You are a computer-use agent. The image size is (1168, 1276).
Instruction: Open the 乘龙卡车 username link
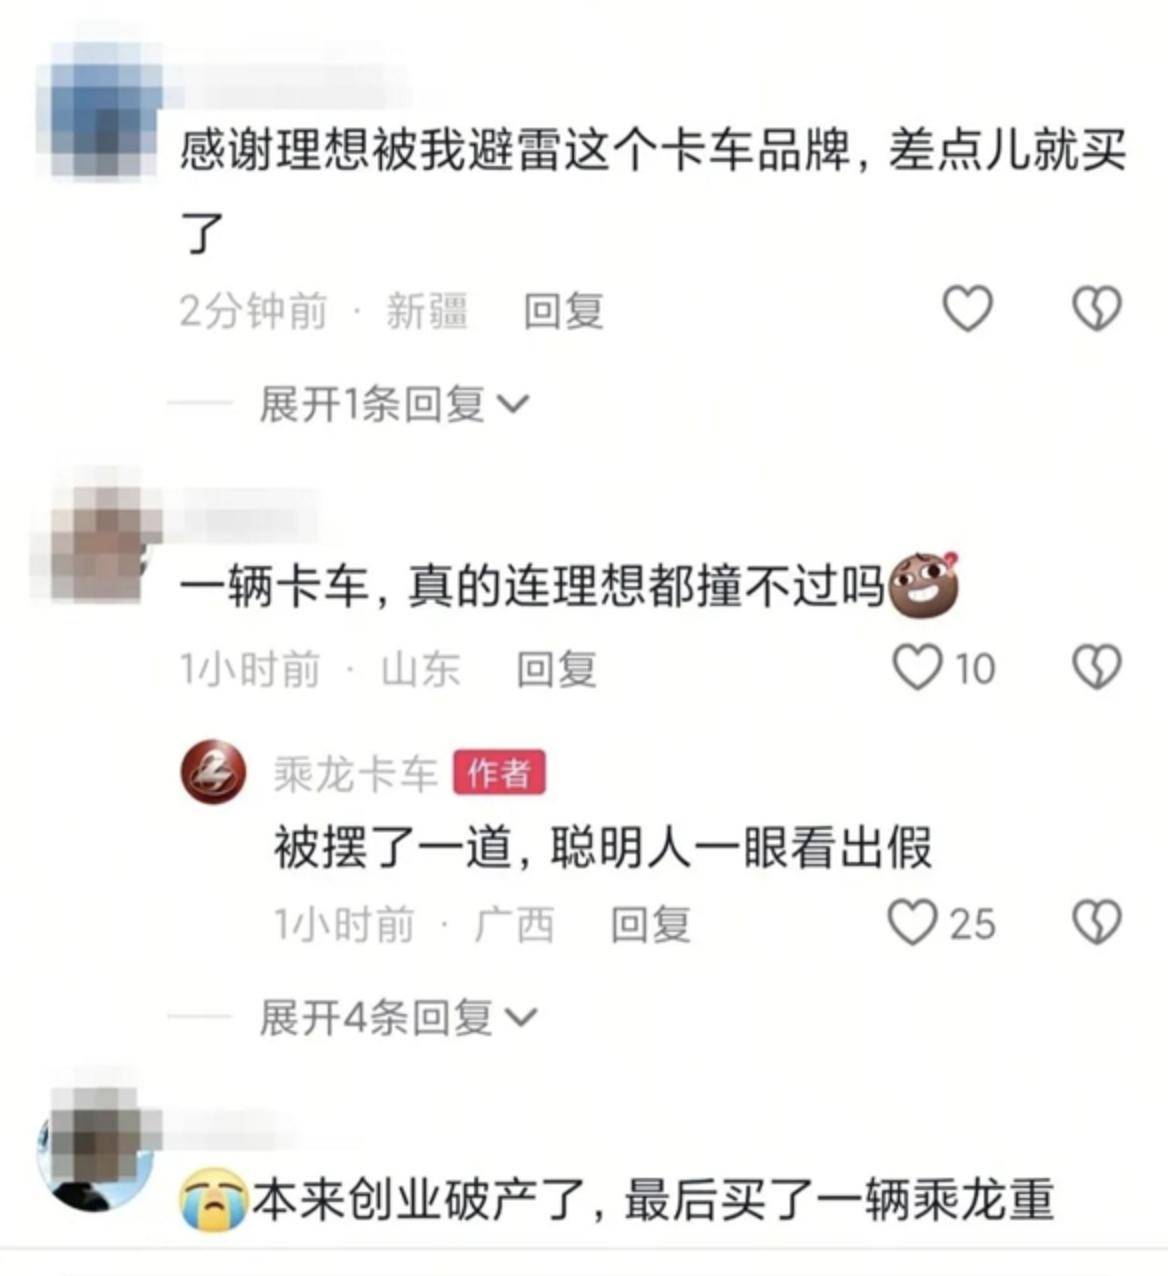point(356,774)
